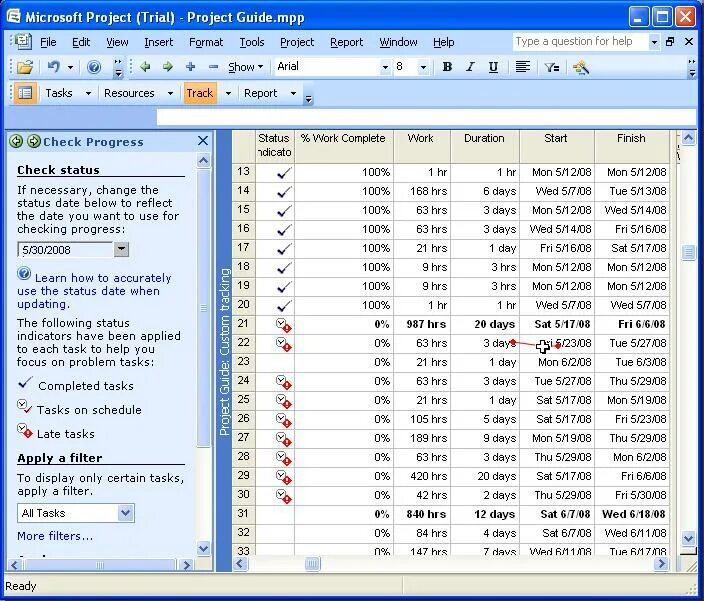The height and width of the screenshot is (601, 704).
Task: Toggle Bold formatting
Action: tap(447, 67)
